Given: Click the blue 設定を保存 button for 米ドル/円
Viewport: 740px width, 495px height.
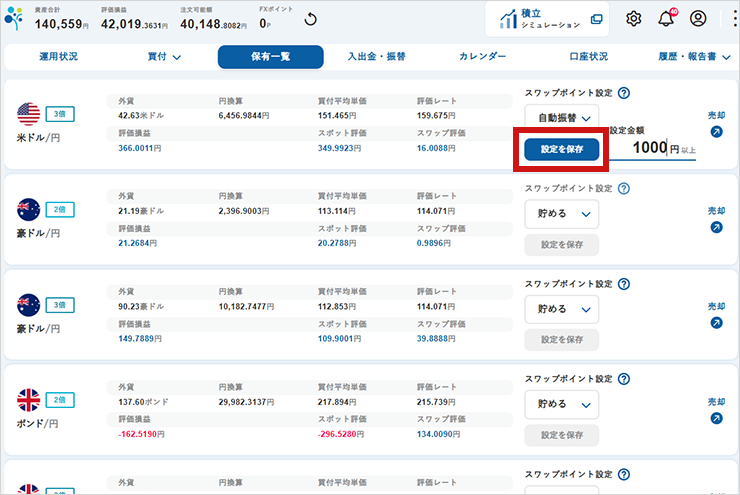Looking at the screenshot, I should (562, 150).
